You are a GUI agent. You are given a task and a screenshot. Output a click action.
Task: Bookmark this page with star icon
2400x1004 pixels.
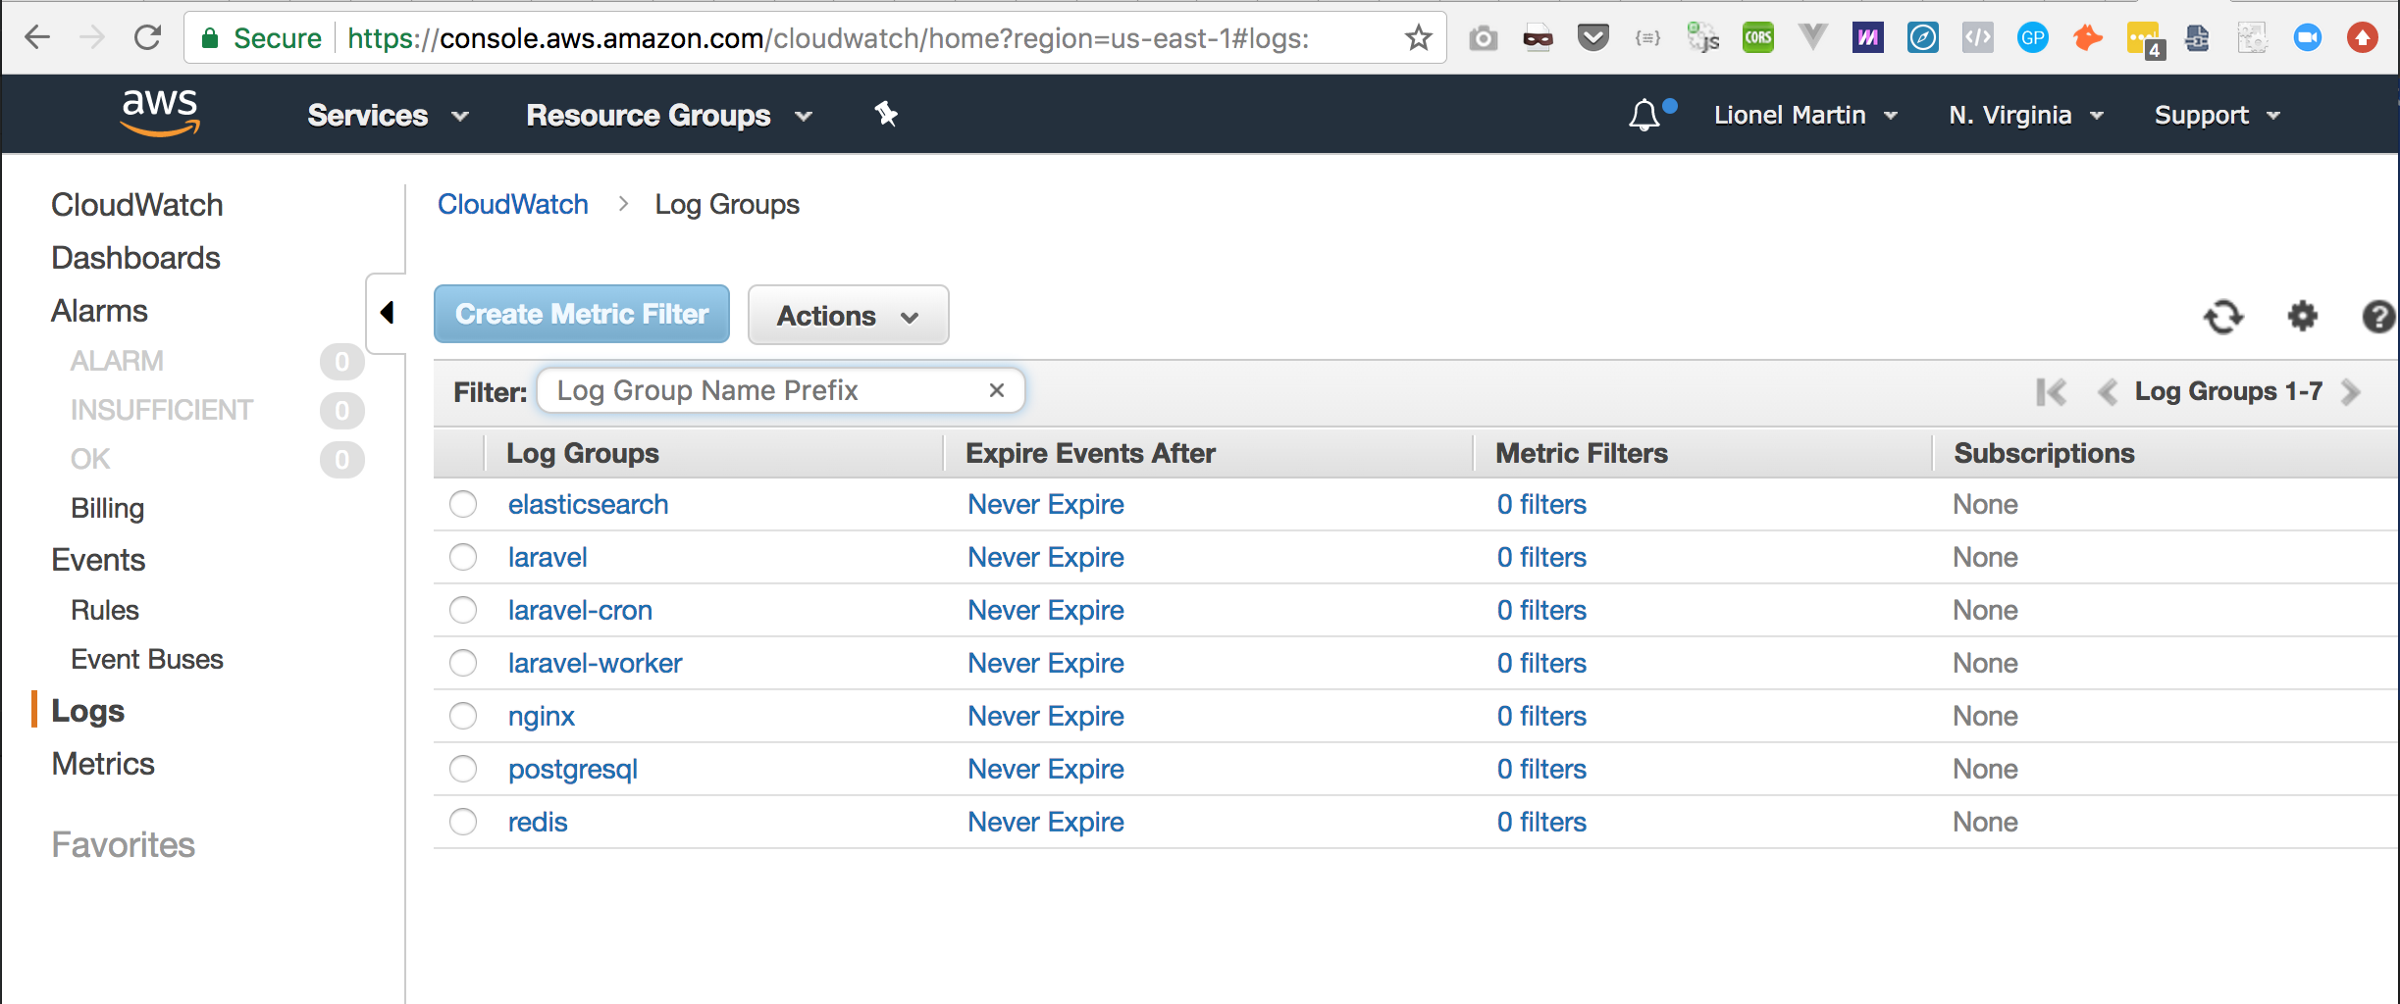pyautogui.click(x=1418, y=38)
